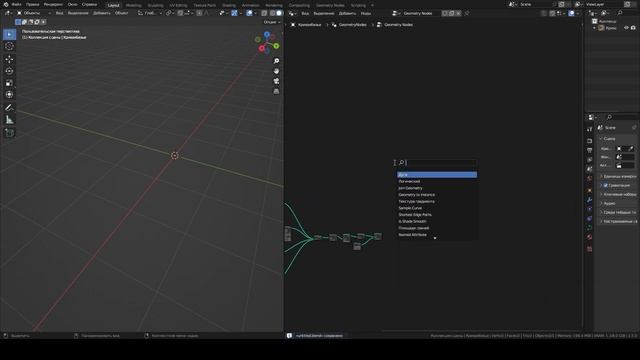Switch to the UV Editing workspace tab
Viewport: 640px width, 360px height.
tap(178, 5)
